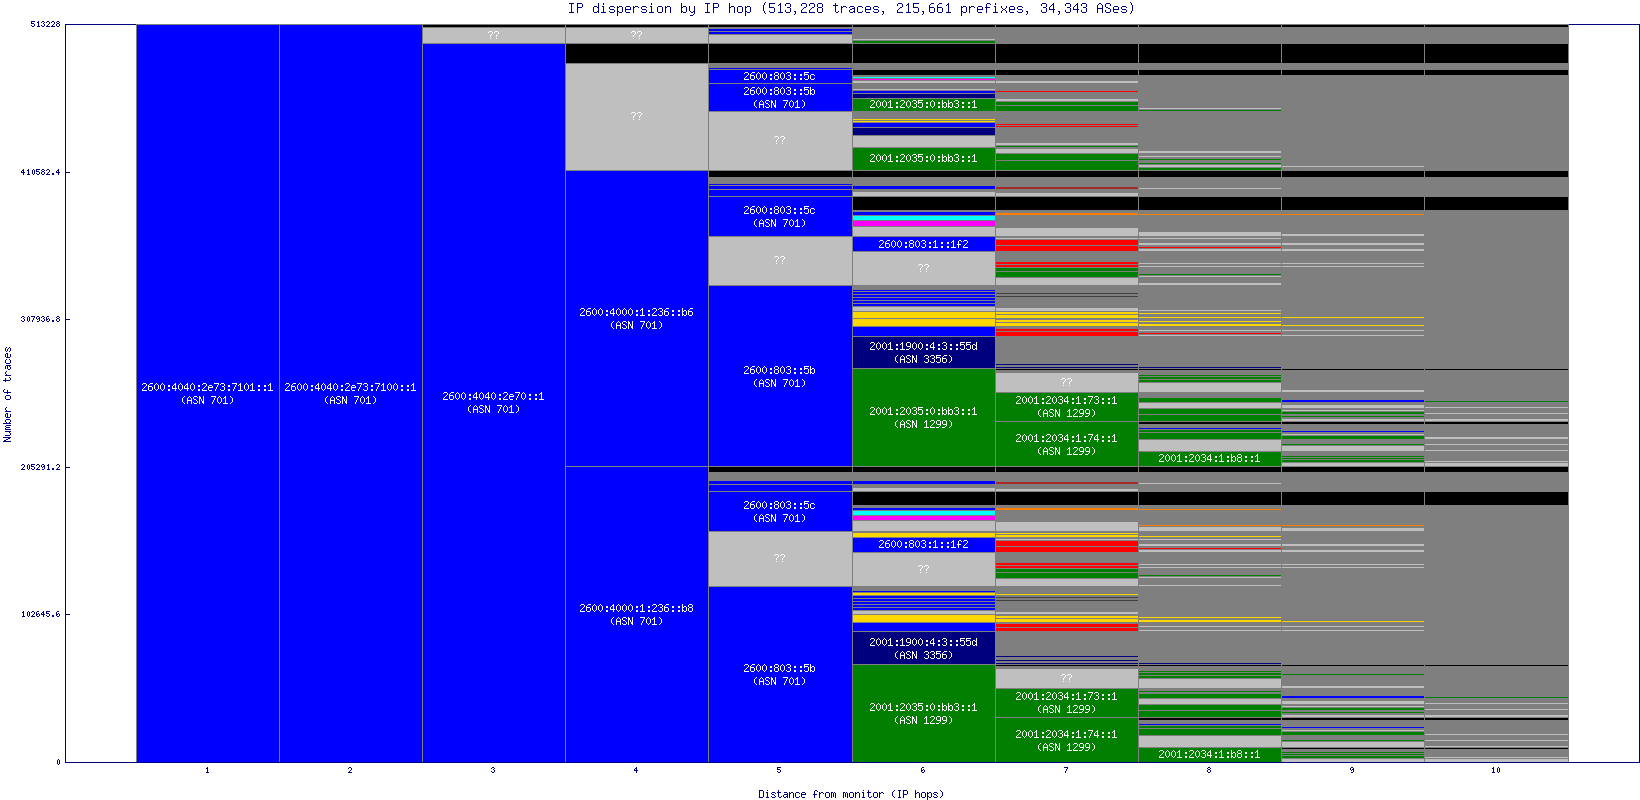
Task: Select the 2600:4040:2e73:7101::1 block at hop 1
Action: pos(208,393)
